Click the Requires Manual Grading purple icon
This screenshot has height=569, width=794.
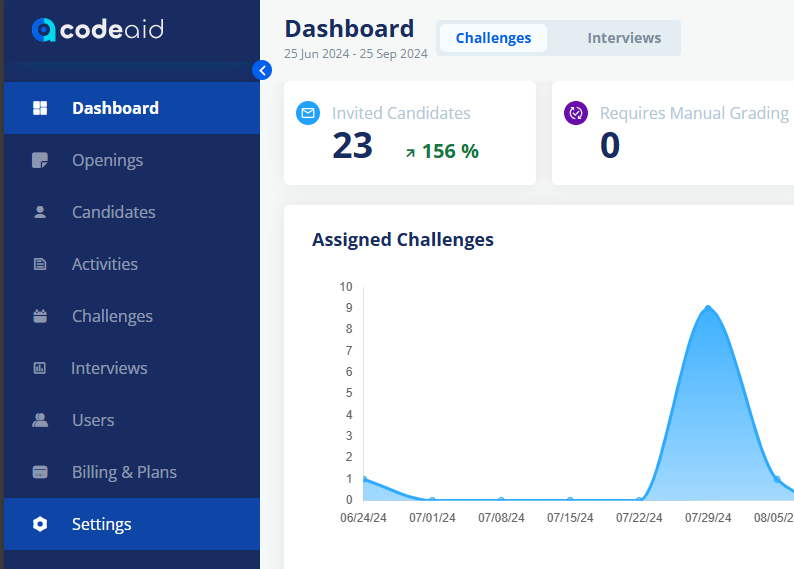pos(576,113)
